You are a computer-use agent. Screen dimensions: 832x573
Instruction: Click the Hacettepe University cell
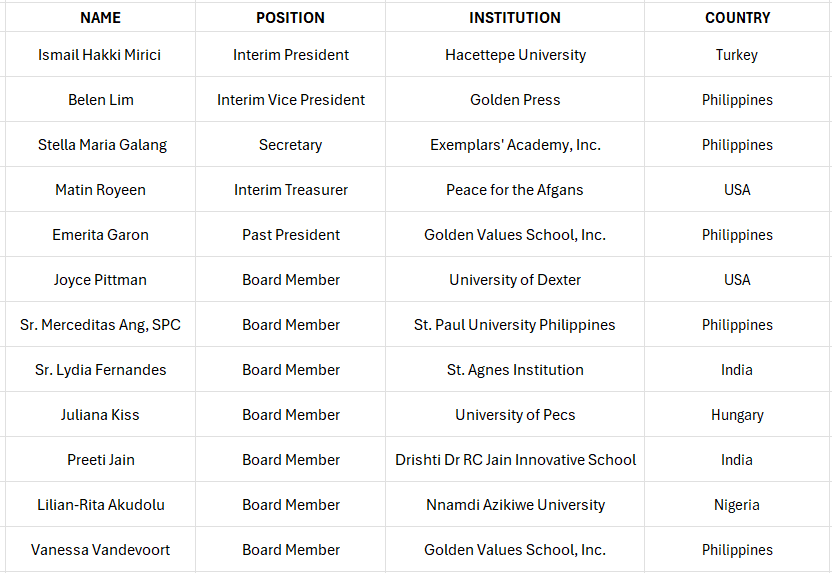[515, 55]
